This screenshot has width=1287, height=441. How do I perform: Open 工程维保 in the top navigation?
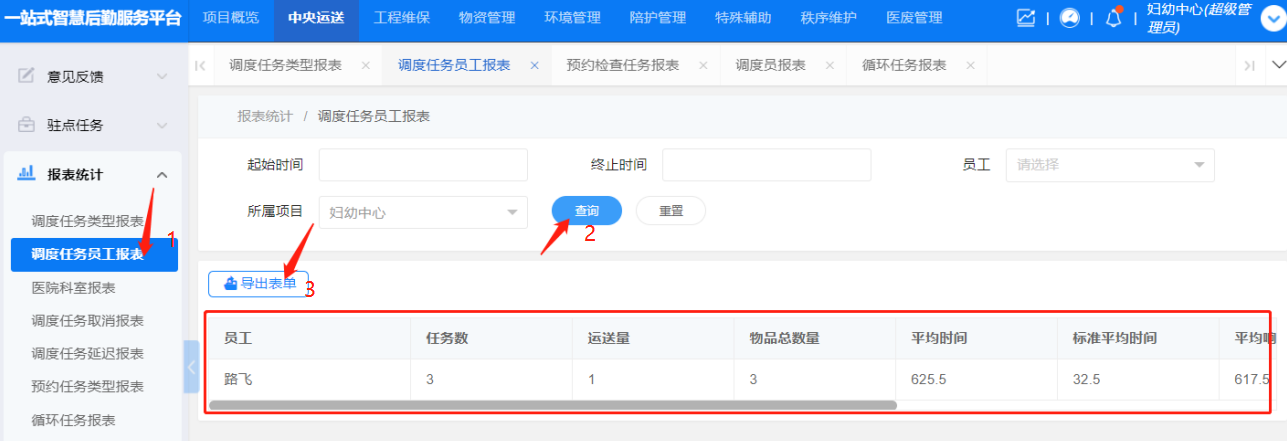coord(401,18)
